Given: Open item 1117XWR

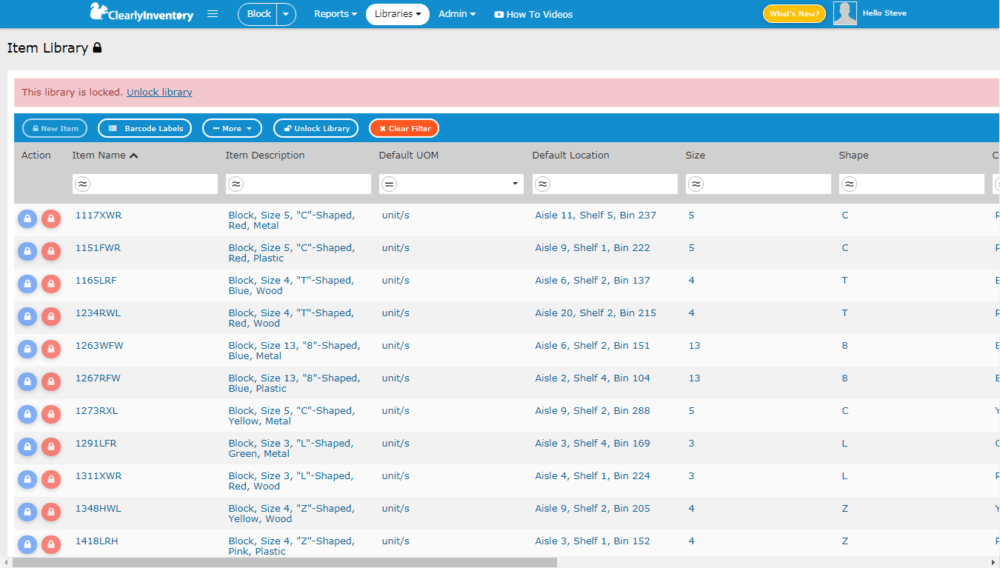Looking at the screenshot, I should [98, 215].
